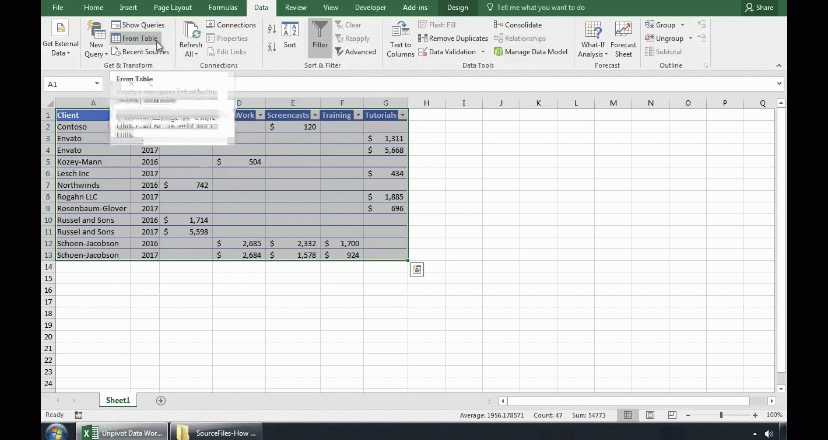Click the Sort button icon
The width and height of the screenshot is (828, 440).
coord(289,29)
